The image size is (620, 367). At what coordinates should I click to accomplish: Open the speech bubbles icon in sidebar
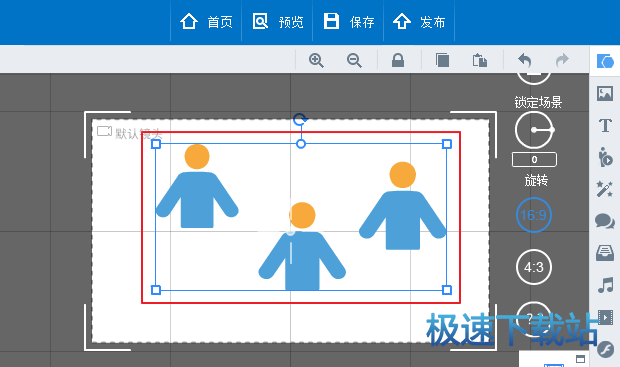(605, 221)
